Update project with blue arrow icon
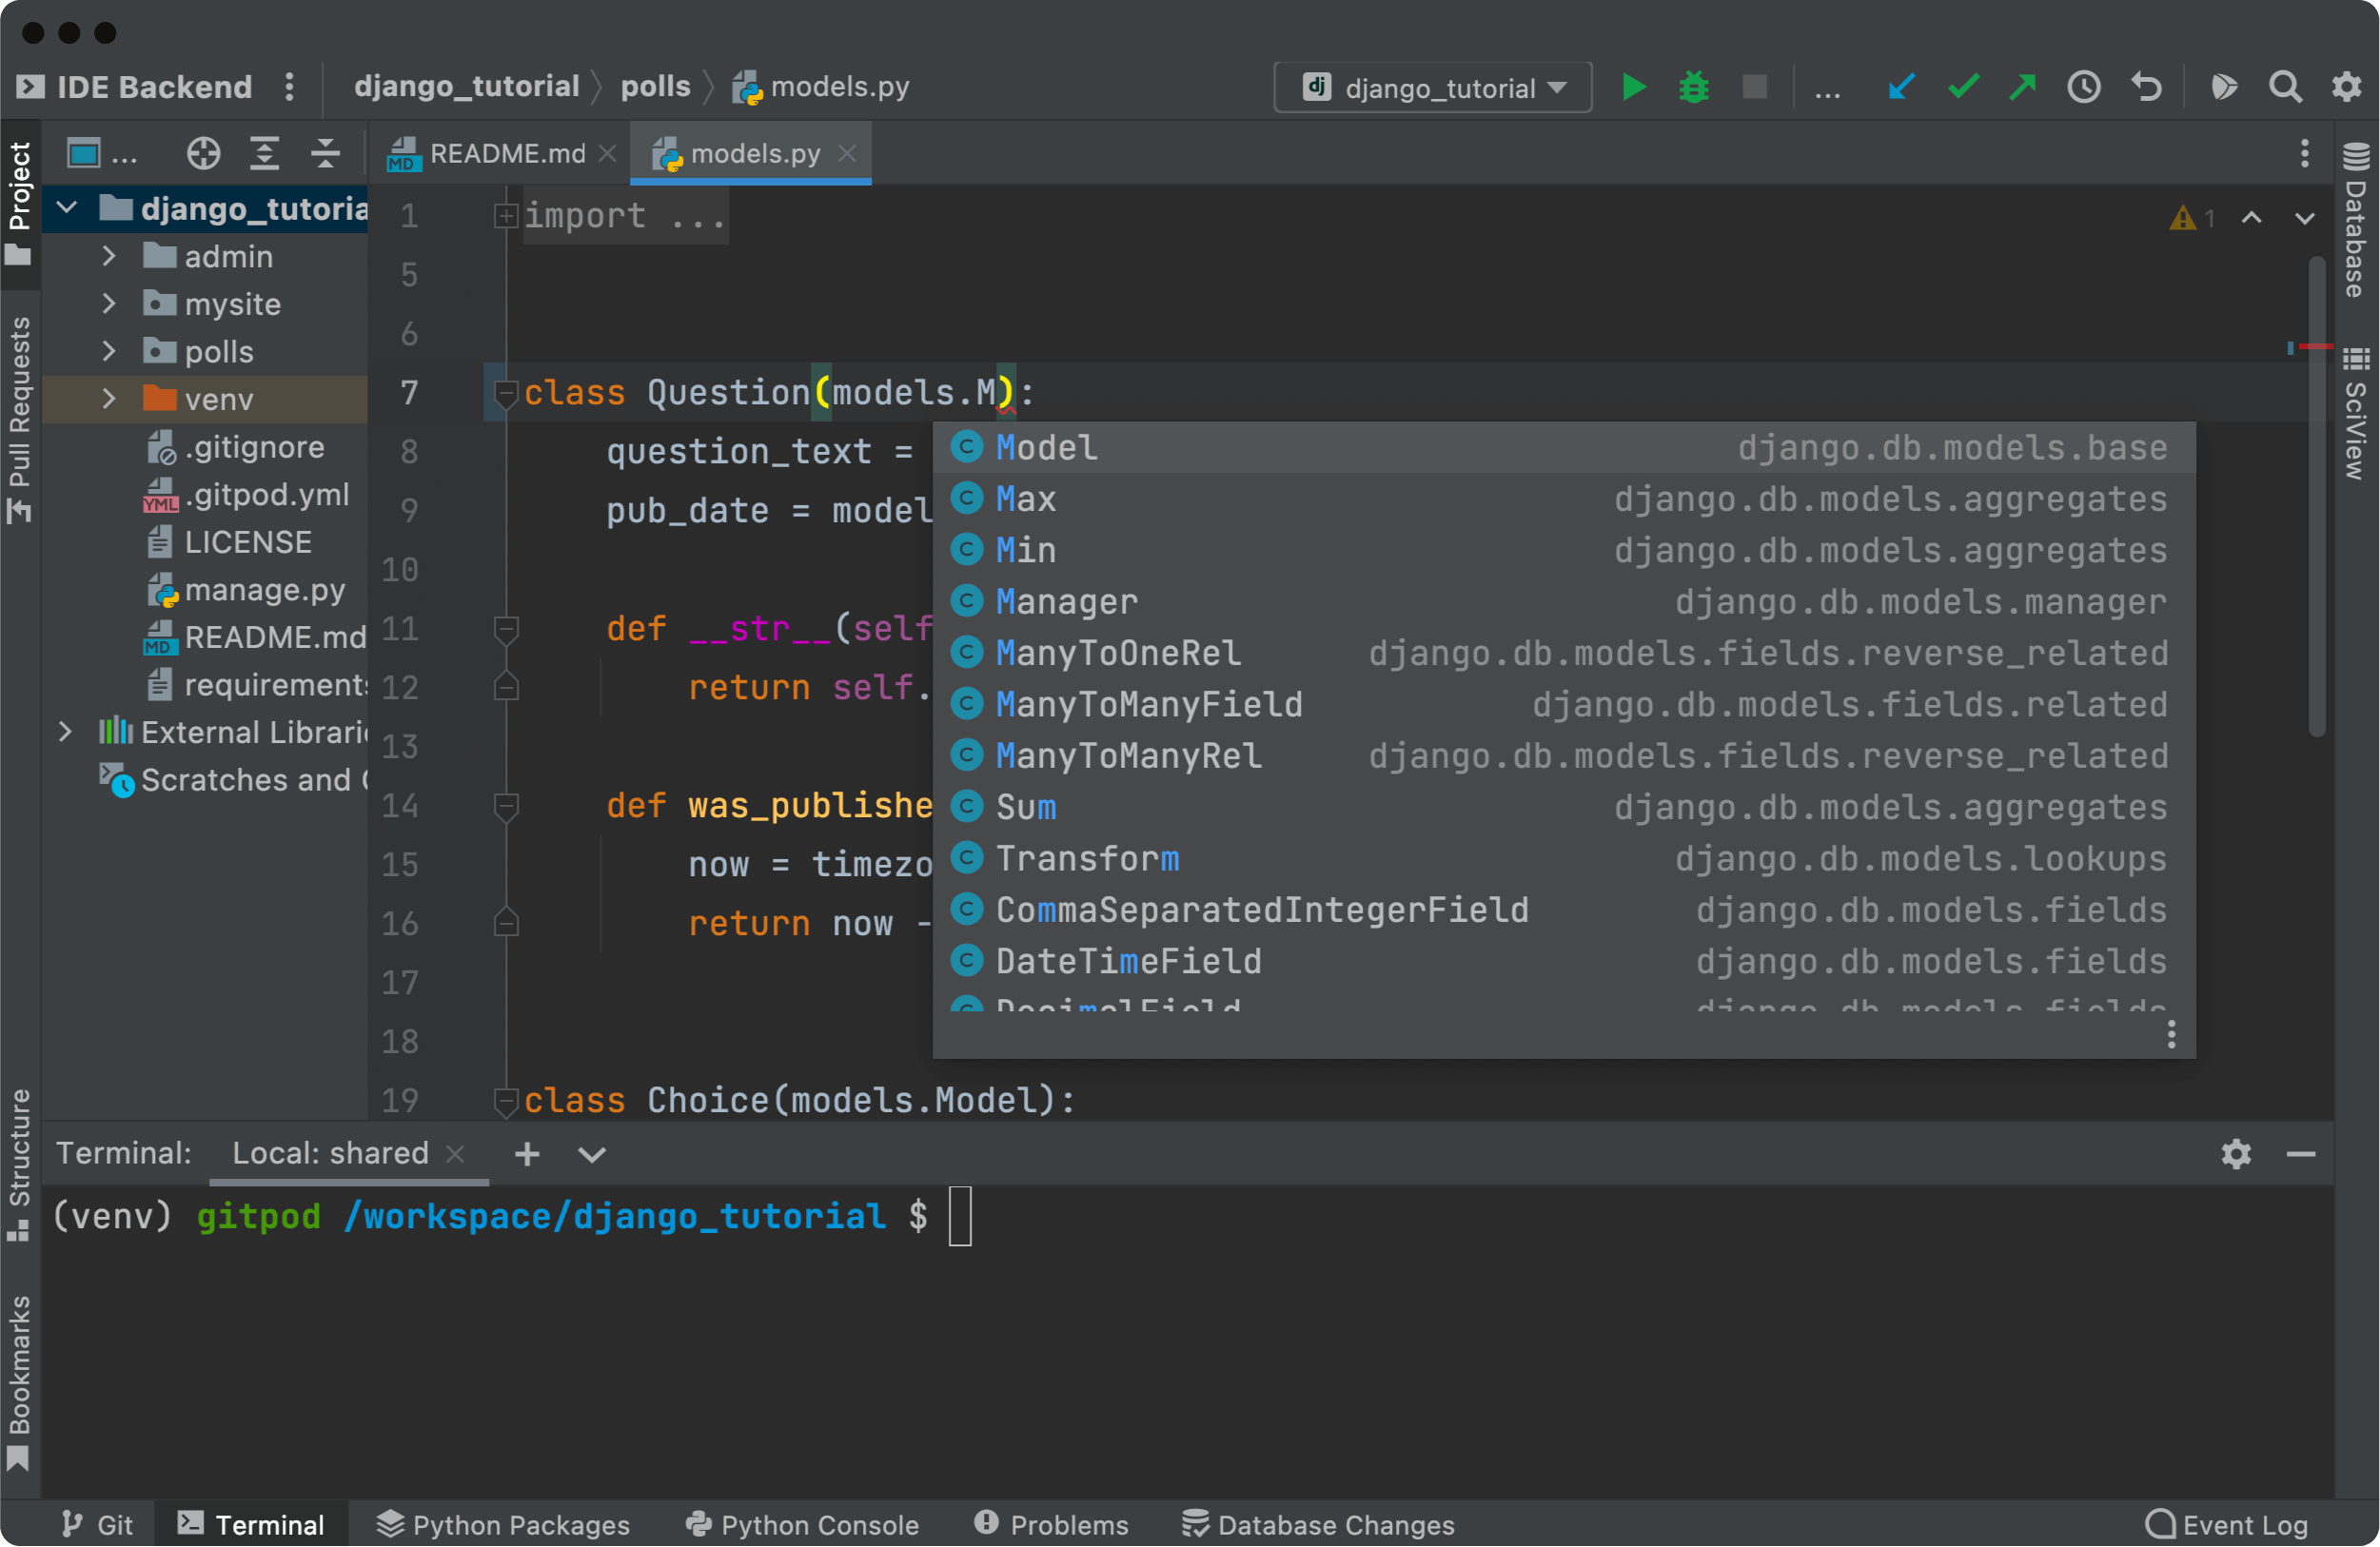Image resolution: width=2380 pixels, height=1547 pixels. (1901, 88)
